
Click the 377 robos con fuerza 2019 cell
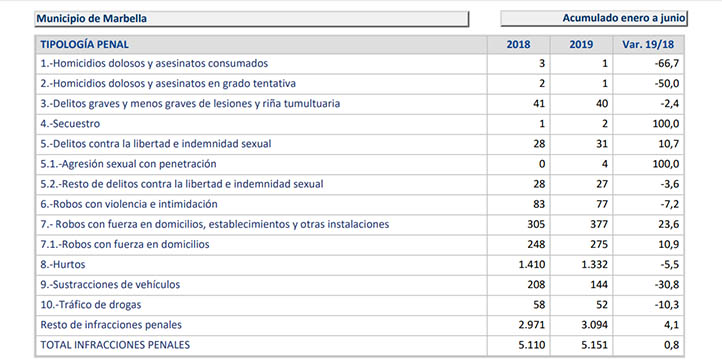(581, 225)
